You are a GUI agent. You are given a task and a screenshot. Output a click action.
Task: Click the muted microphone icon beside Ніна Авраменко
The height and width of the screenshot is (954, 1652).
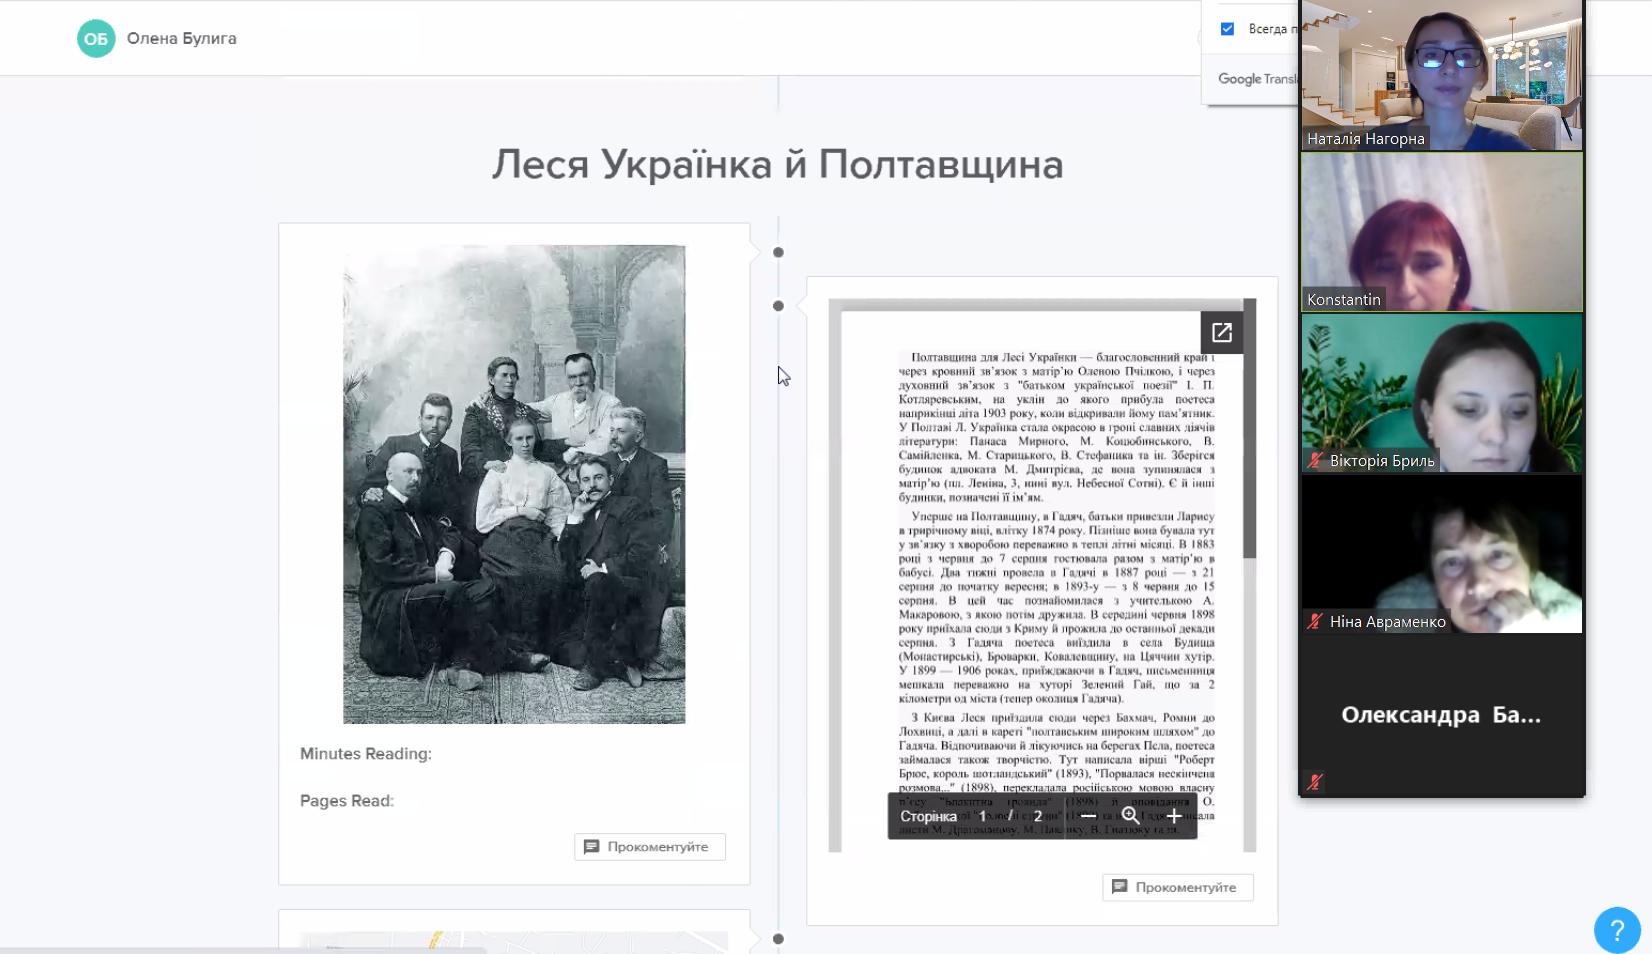click(1316, 622)
